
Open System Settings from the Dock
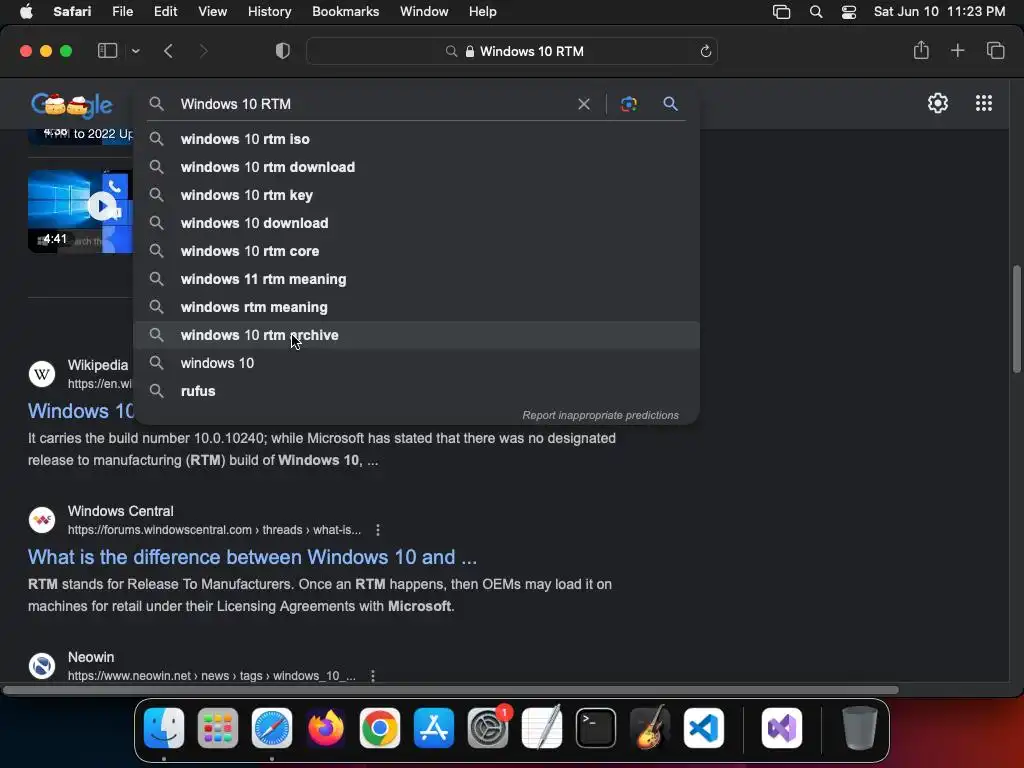pyautogui.click(x=488, y=728)
